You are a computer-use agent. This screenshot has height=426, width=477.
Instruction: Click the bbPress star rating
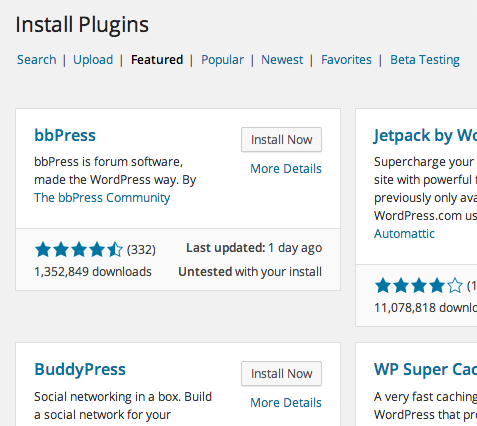tap(79, 250)
